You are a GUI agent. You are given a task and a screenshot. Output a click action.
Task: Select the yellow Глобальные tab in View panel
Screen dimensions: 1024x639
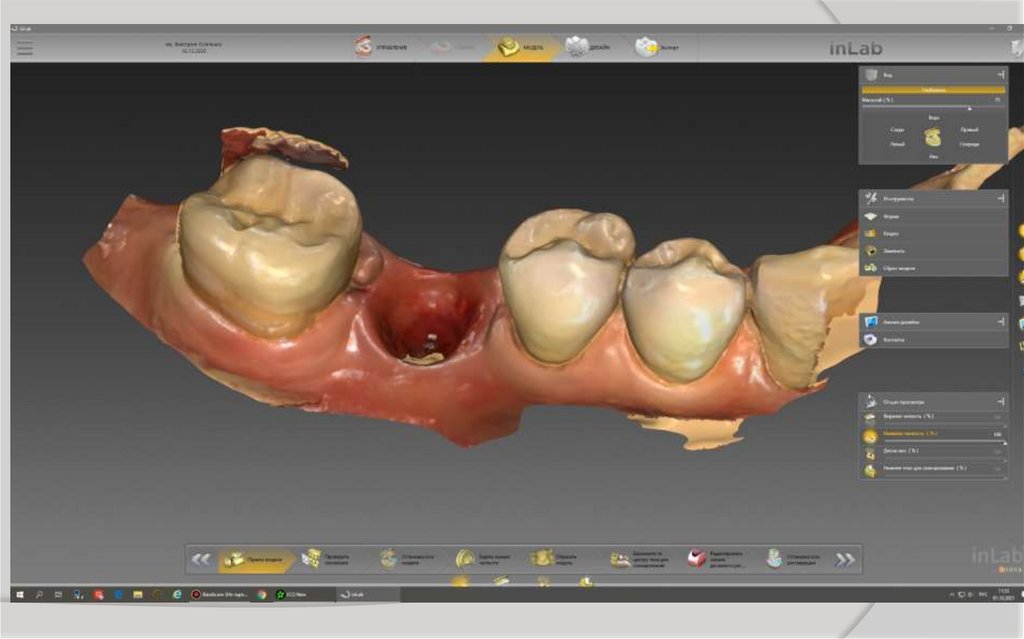(933, 90)
